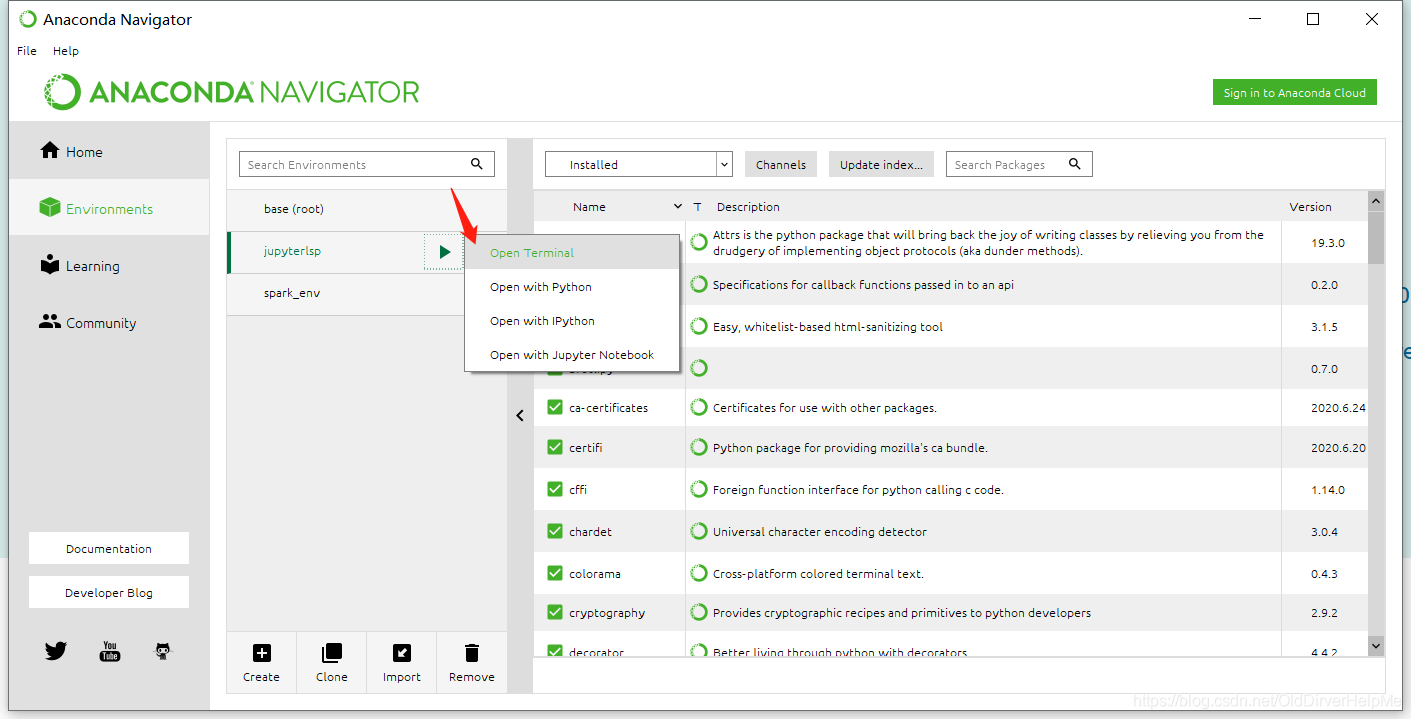The width and height of the screenshot is (1411, 719).
Task: Click the Channels button
Action: (x=781, y=164)
